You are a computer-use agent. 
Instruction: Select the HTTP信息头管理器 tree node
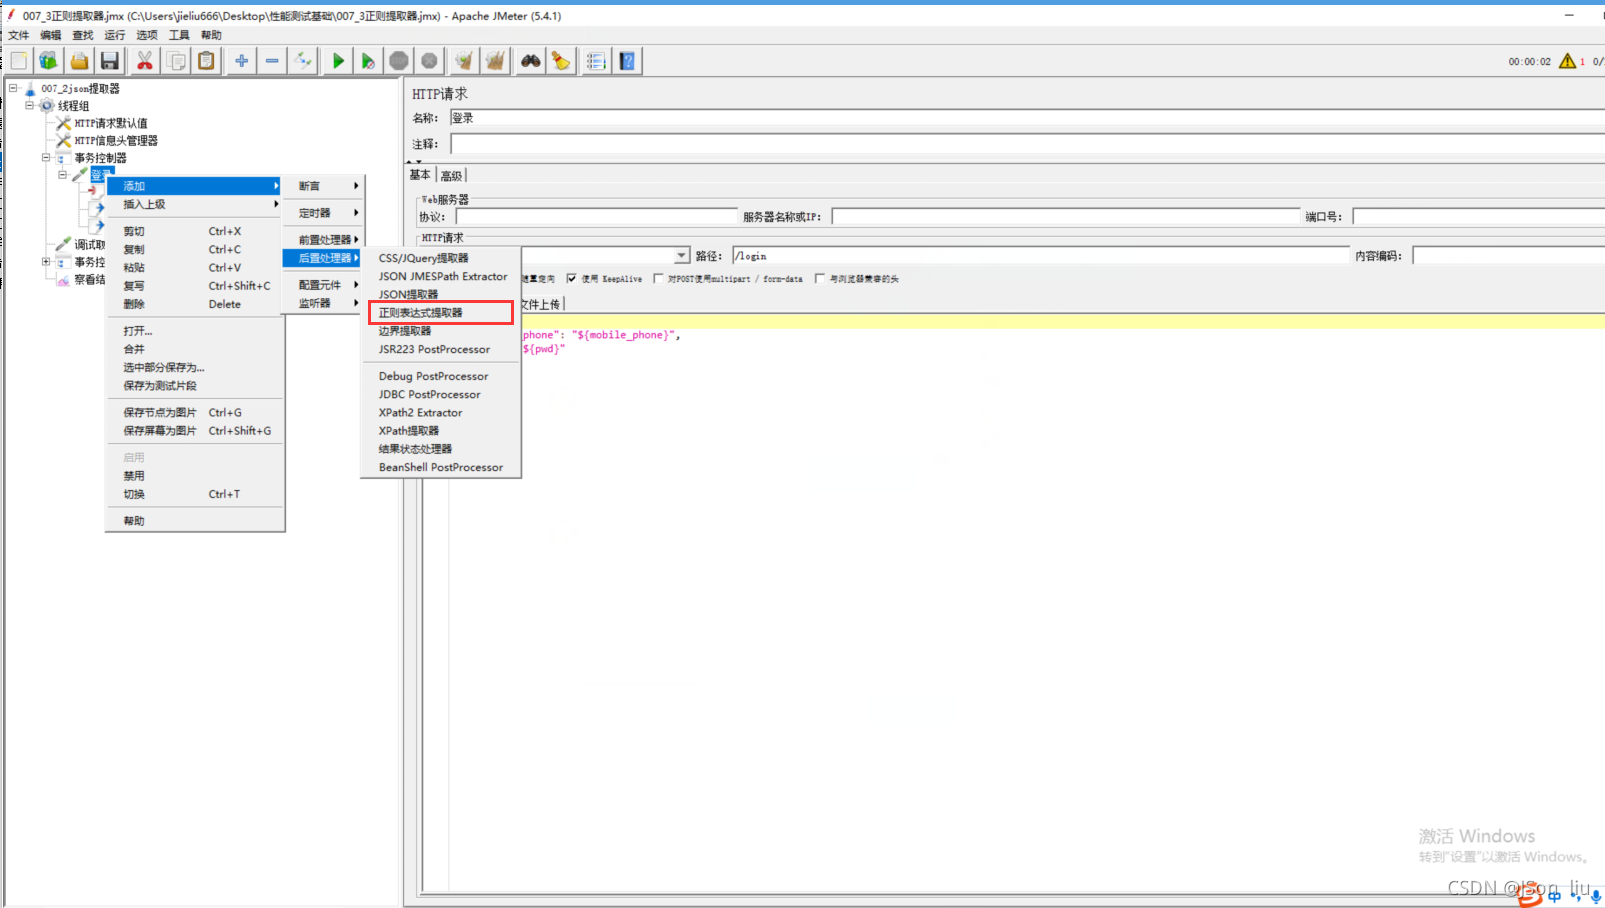[116, 141]
